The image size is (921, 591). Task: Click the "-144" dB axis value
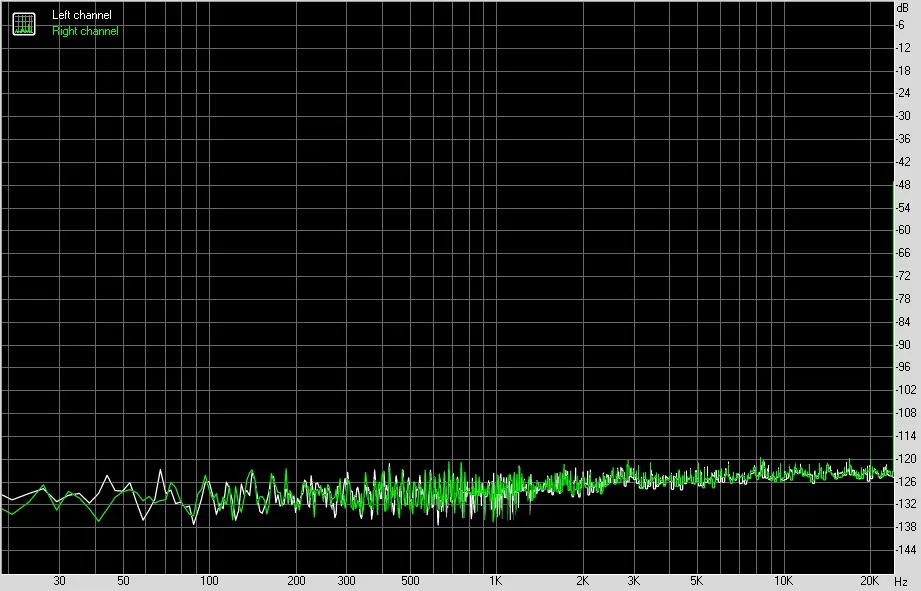905,550
